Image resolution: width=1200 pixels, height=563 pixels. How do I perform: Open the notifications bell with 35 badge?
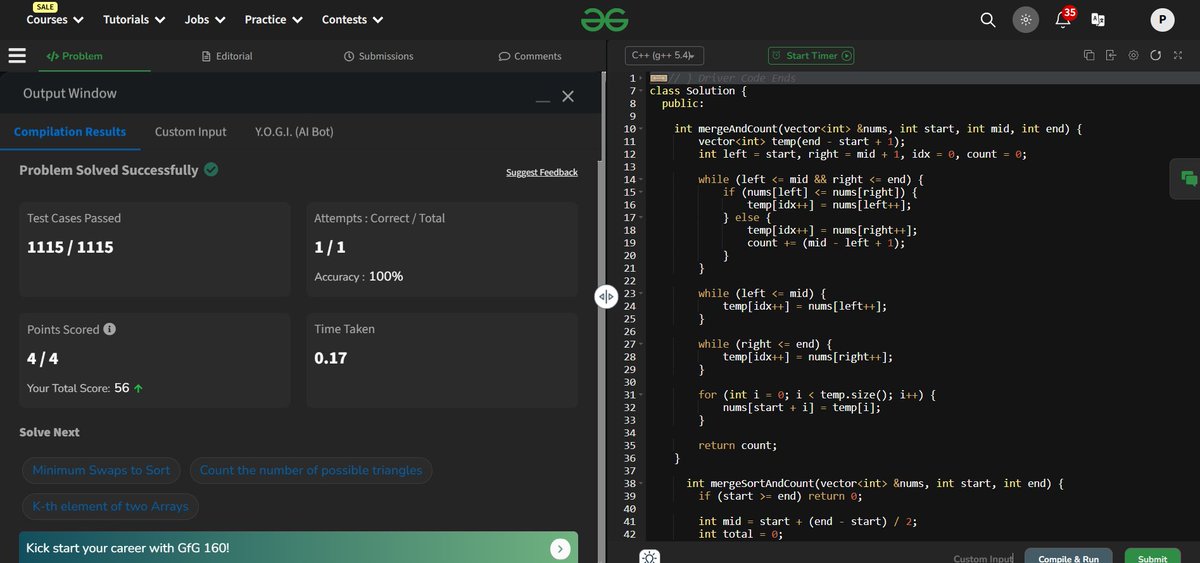[x=1064, y=18]
